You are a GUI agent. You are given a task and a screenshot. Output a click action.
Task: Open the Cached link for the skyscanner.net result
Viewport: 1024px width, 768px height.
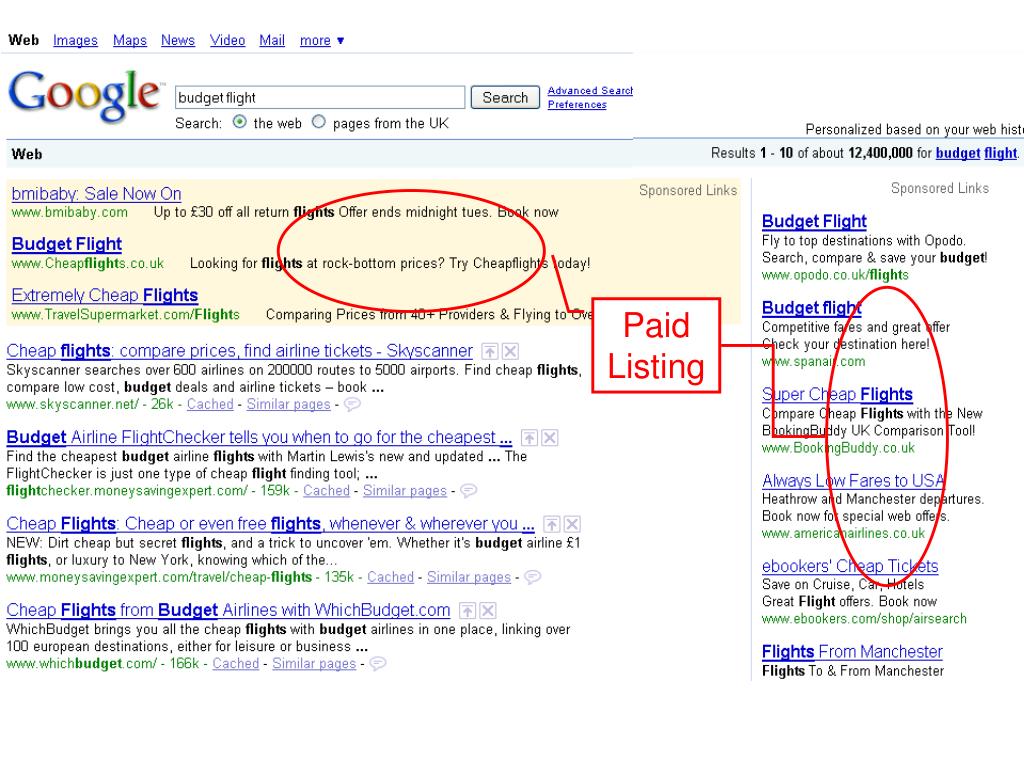[x=210, y=405]
